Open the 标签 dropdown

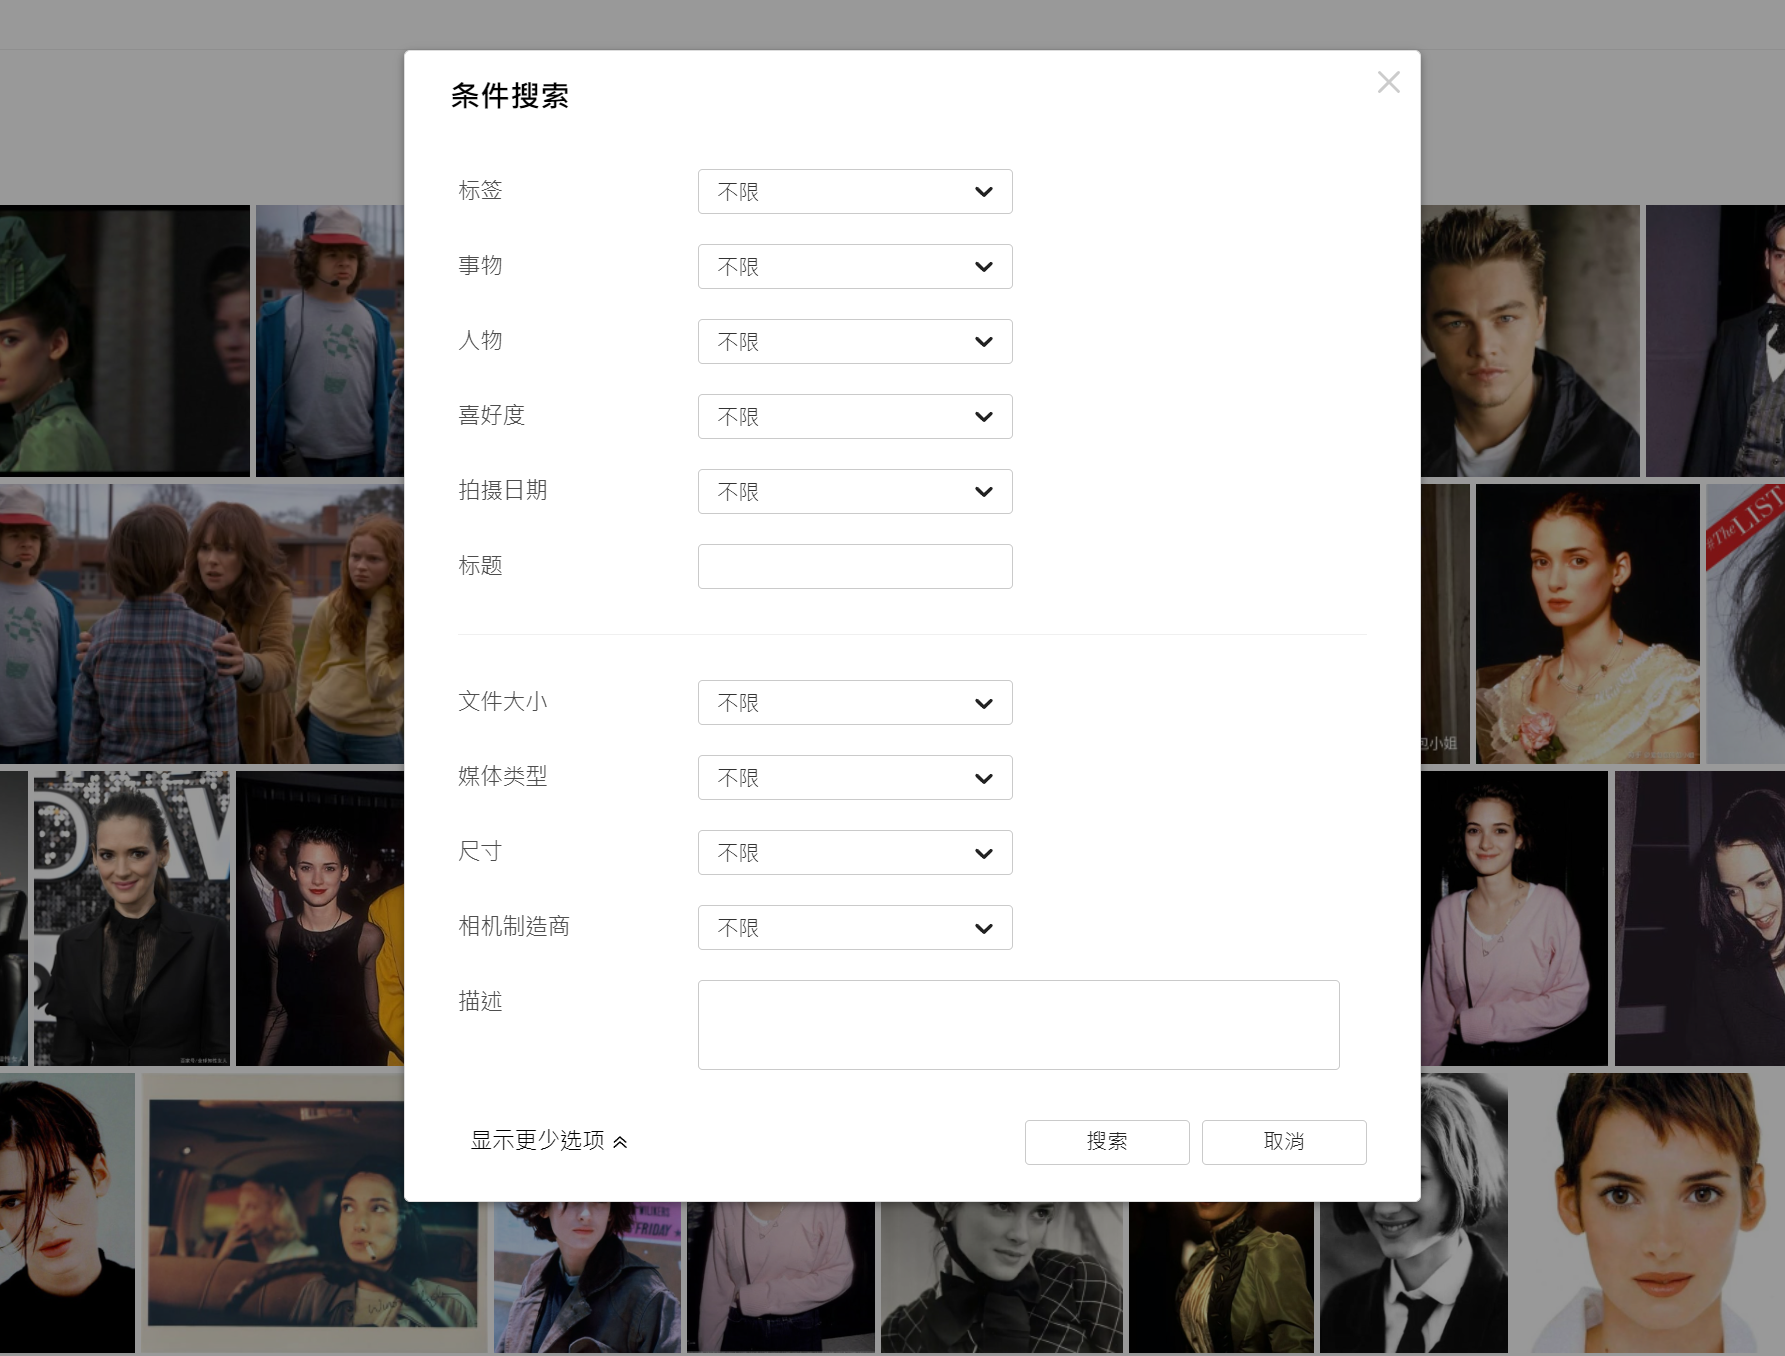point(855,192)
